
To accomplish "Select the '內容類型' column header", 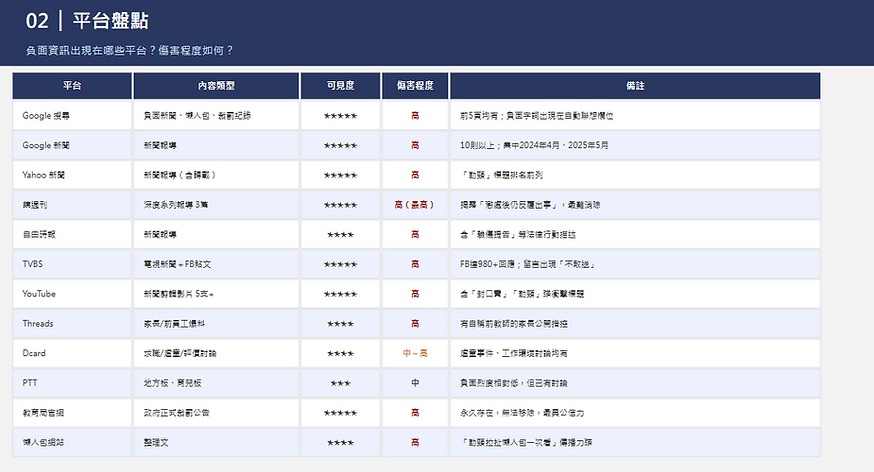I will click(x=216, y=86).
